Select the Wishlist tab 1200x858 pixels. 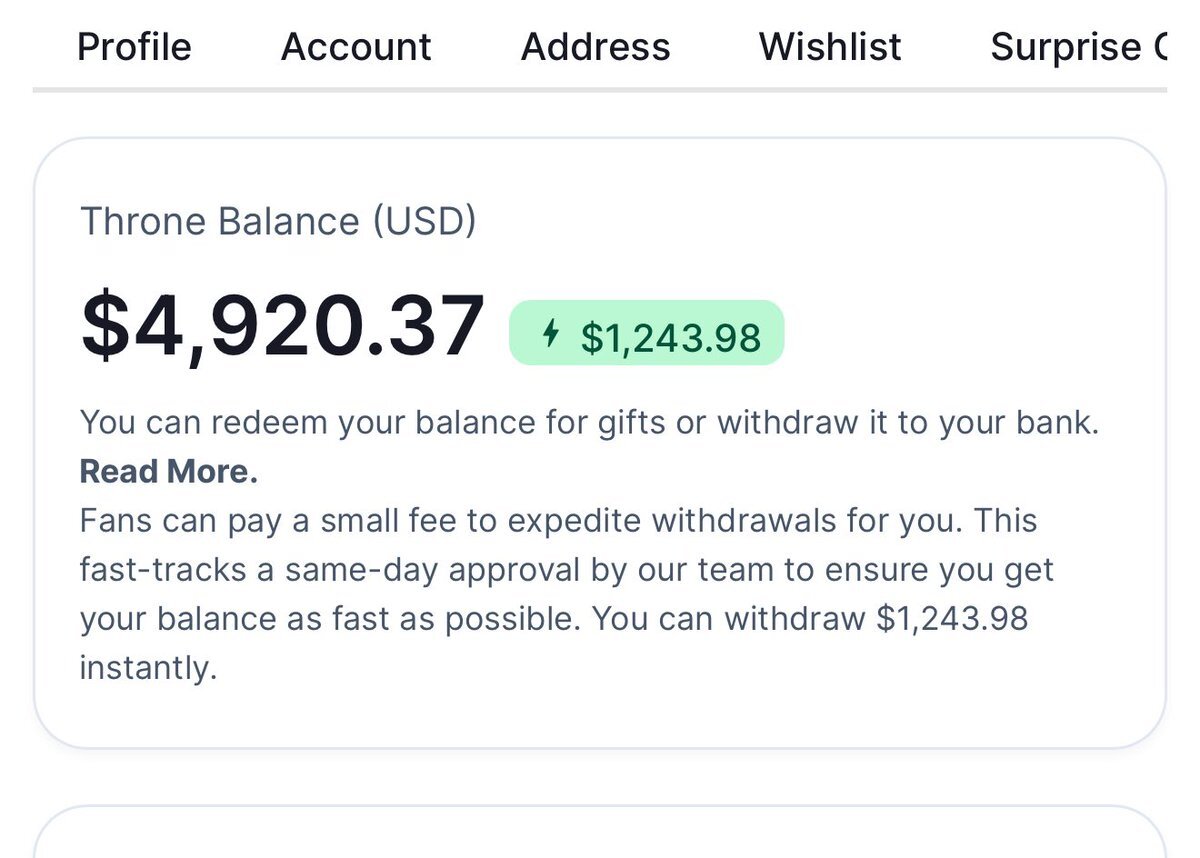pos(830,47)
